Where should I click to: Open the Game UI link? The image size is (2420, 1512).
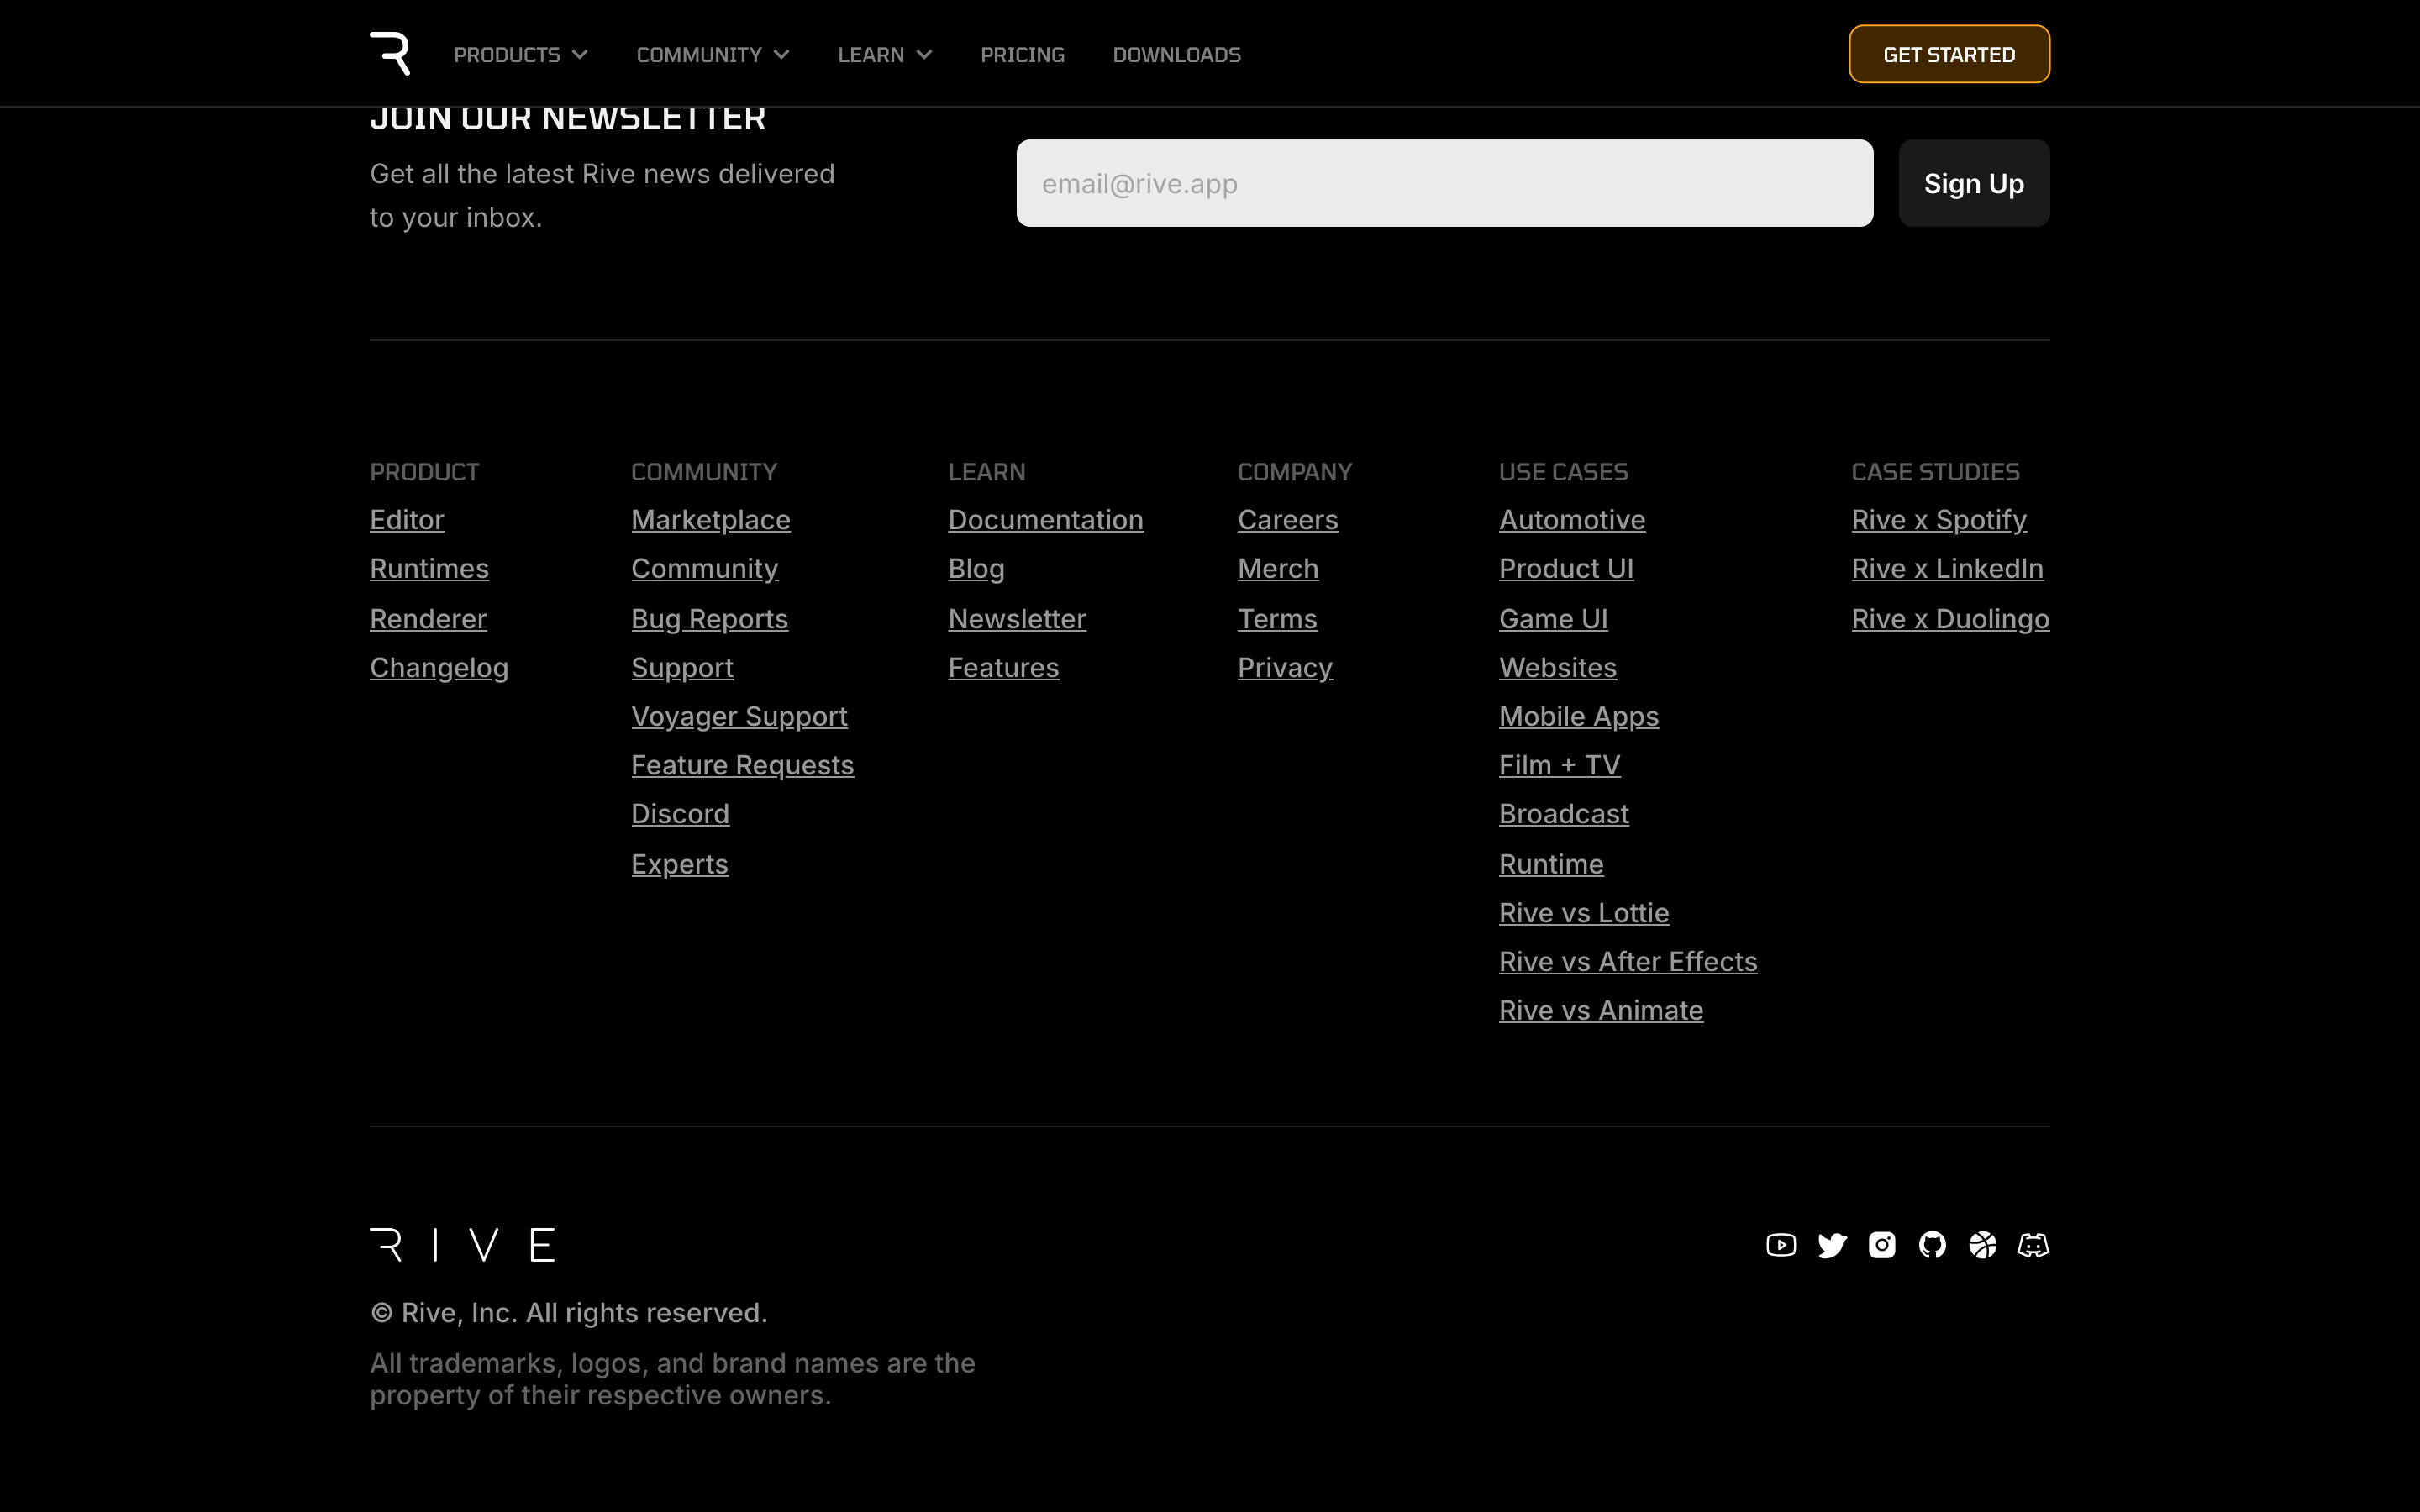pos(1553,619)
